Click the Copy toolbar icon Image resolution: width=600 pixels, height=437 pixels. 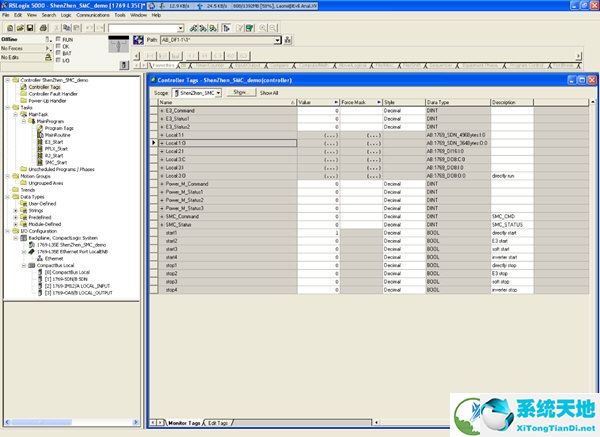pyautogui.click(x=67, y=28)
